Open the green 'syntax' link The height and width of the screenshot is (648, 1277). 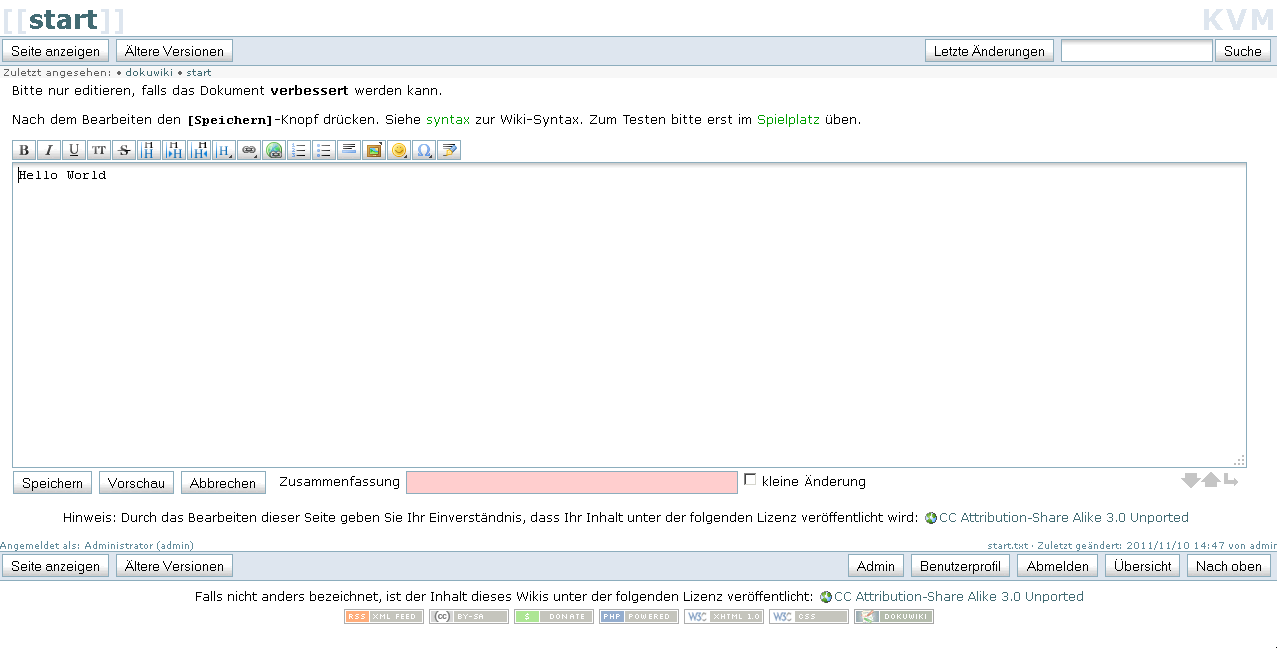click(x=447, y=119)
